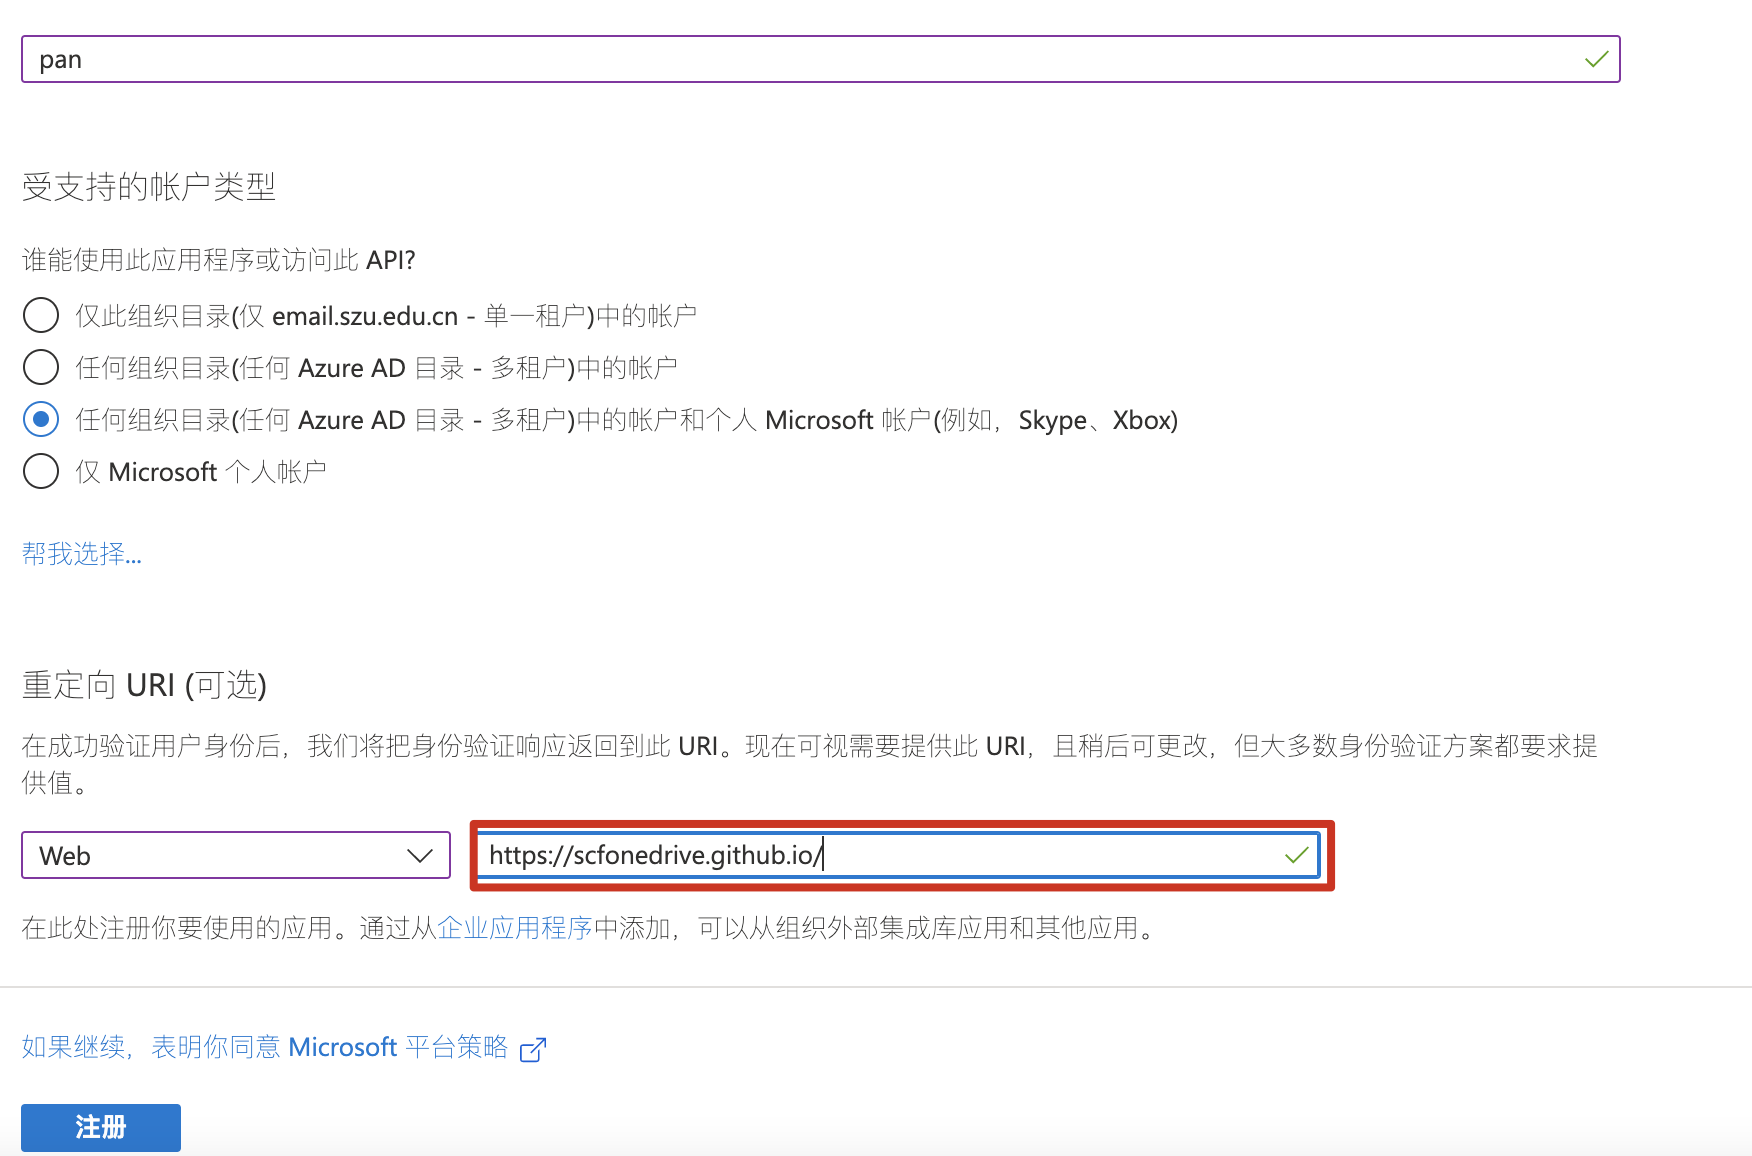Click the redirect URI field with scfonedrive.github.io

[880, 856]
